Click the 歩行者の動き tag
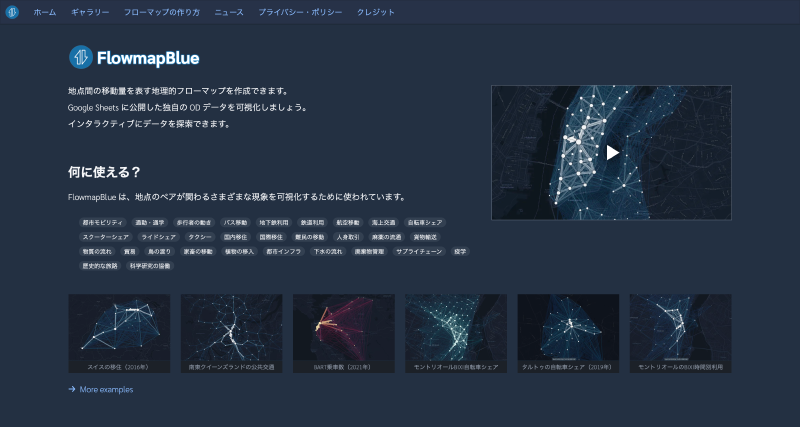 coord(194,222)
